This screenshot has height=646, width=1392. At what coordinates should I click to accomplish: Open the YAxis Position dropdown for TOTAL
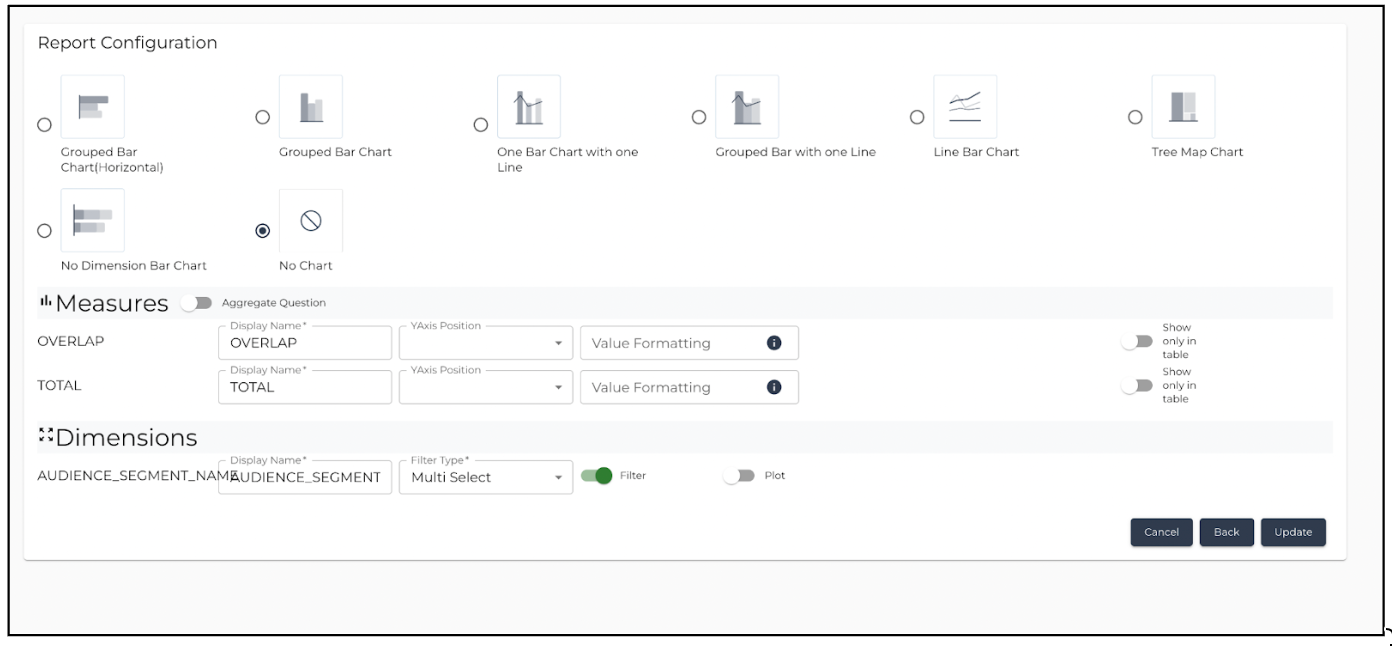486,387
